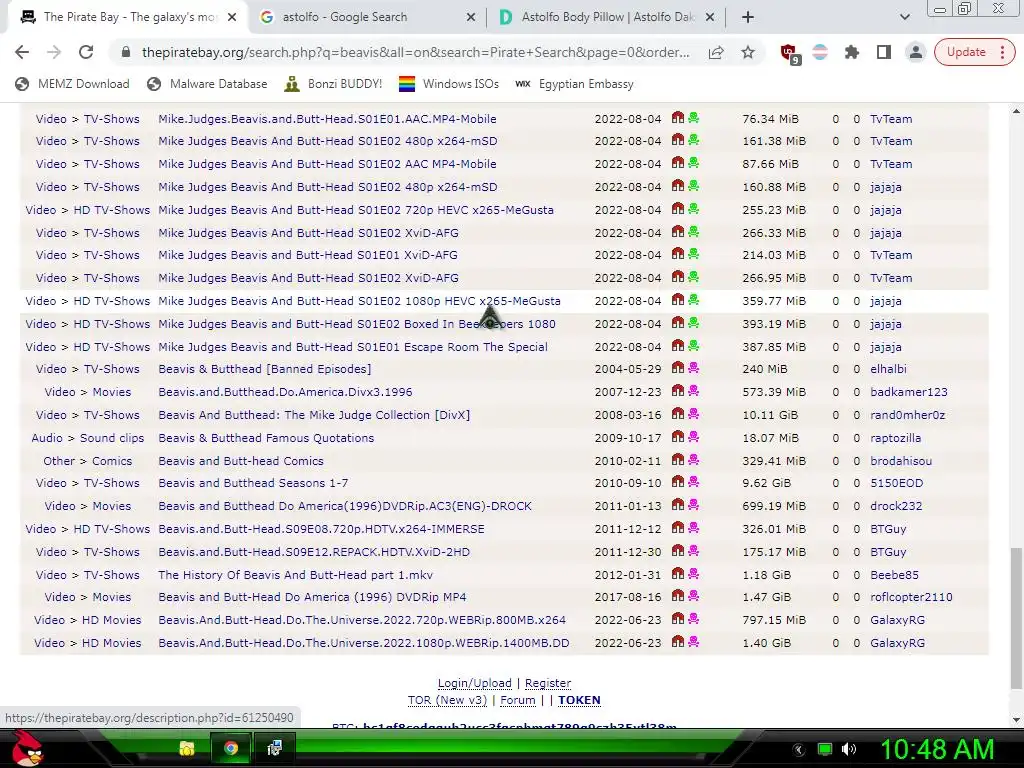This screenshot has width=1024, height=768.
Task: Open the ad blocker shield extension
Action: pos(789,52)
